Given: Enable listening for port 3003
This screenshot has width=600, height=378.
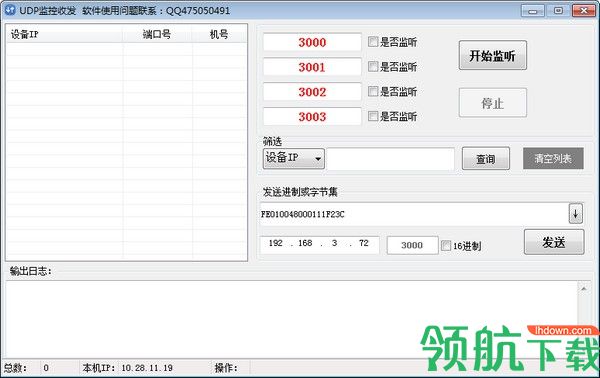Looking at the screenshot, I should [x=373, y=116].
